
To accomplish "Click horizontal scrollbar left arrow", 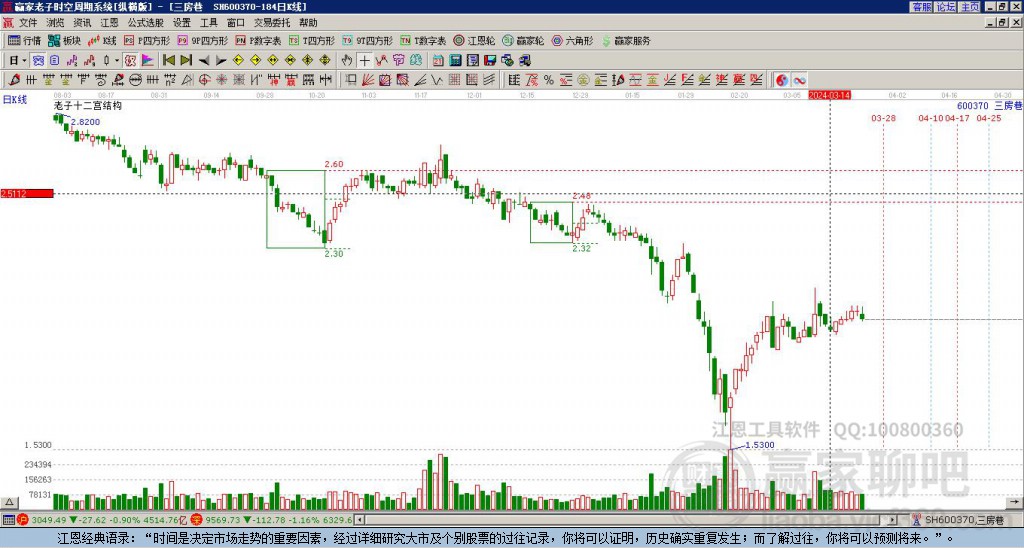I will click(x=359, y=520).
